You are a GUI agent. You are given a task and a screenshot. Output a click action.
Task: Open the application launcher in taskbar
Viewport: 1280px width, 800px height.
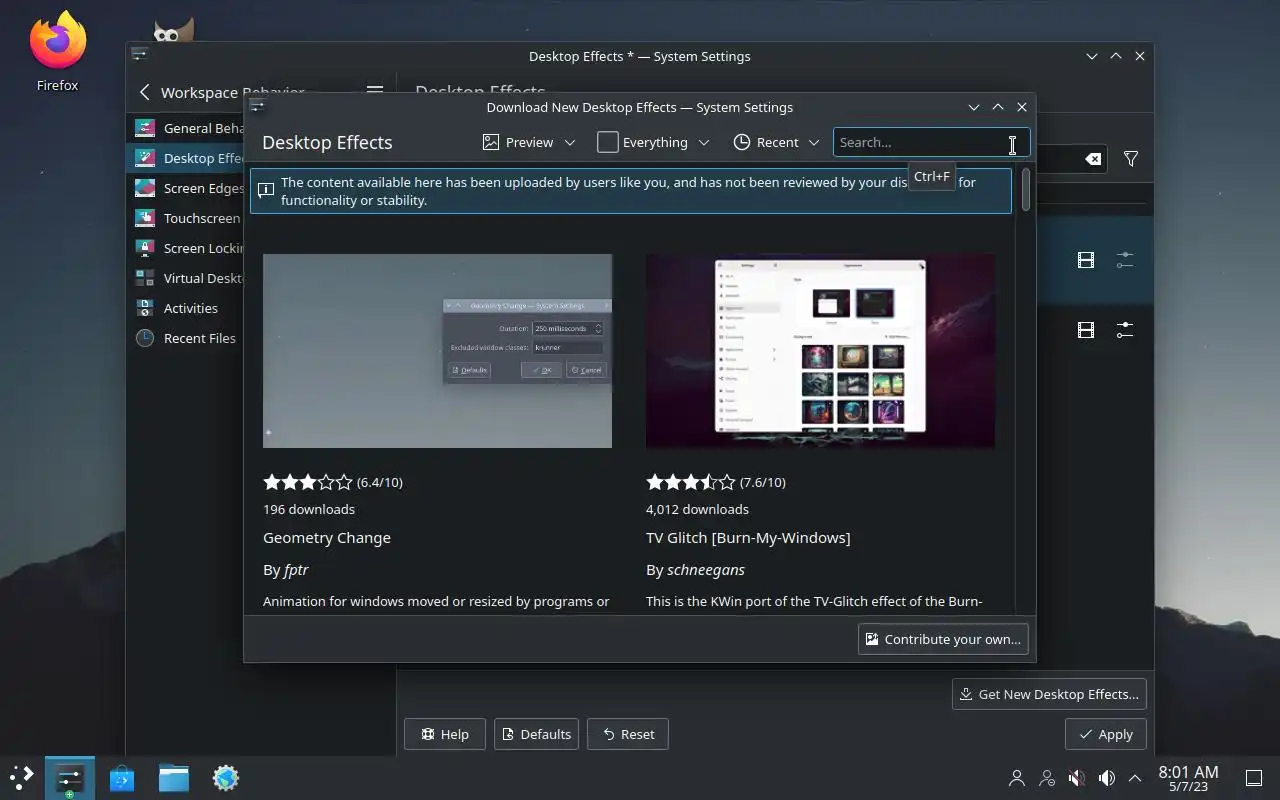pos(21,778)
